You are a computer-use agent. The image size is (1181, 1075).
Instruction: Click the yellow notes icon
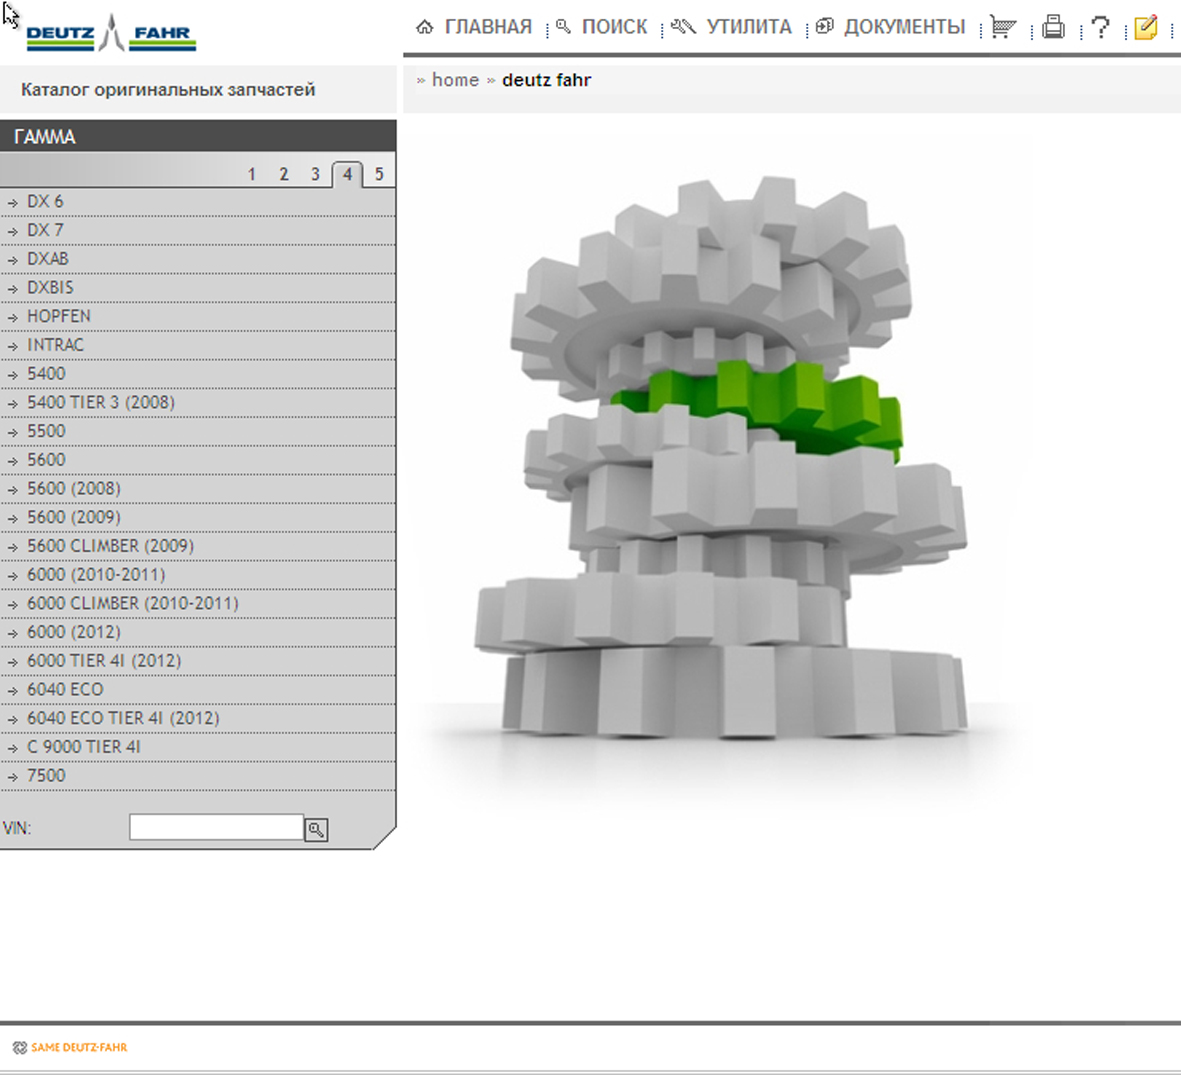click(1146, 28)
